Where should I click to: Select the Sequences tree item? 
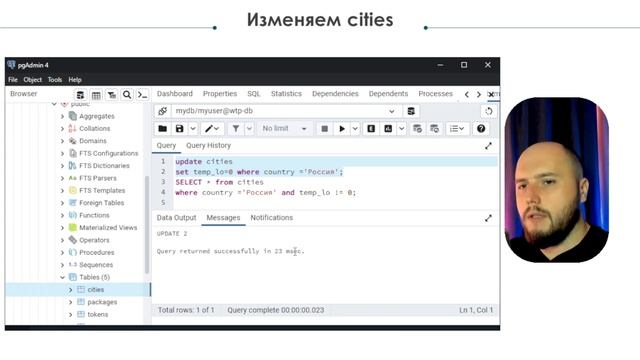[96, 265]
